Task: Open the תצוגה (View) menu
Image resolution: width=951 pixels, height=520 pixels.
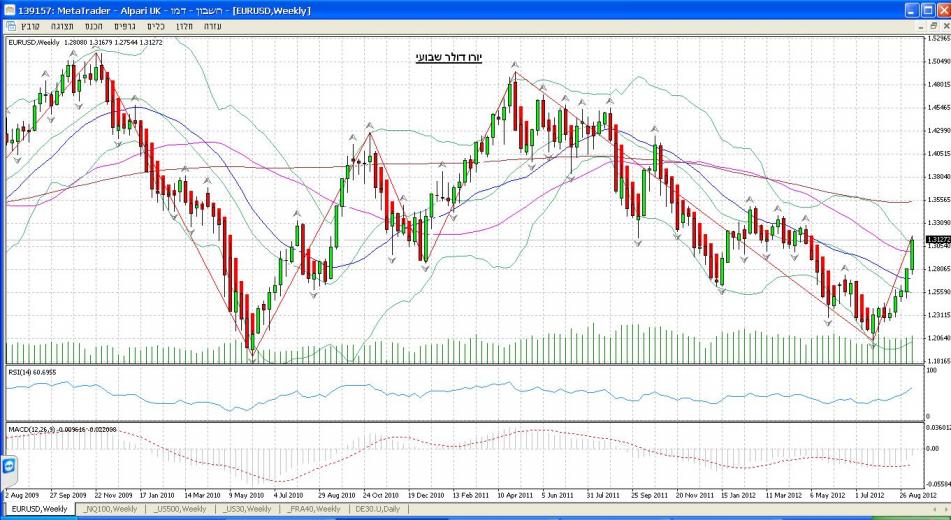Action: tap(62, 25)
